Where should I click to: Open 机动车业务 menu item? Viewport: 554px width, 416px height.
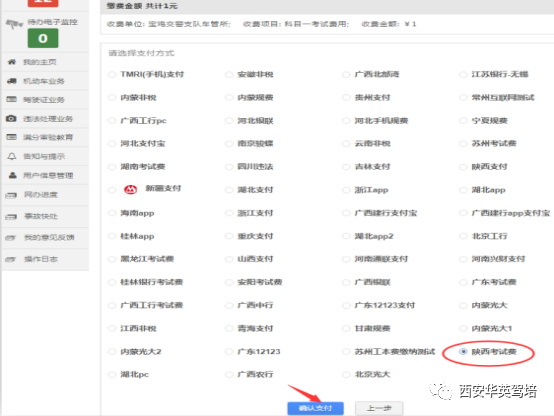pos(44,81)
